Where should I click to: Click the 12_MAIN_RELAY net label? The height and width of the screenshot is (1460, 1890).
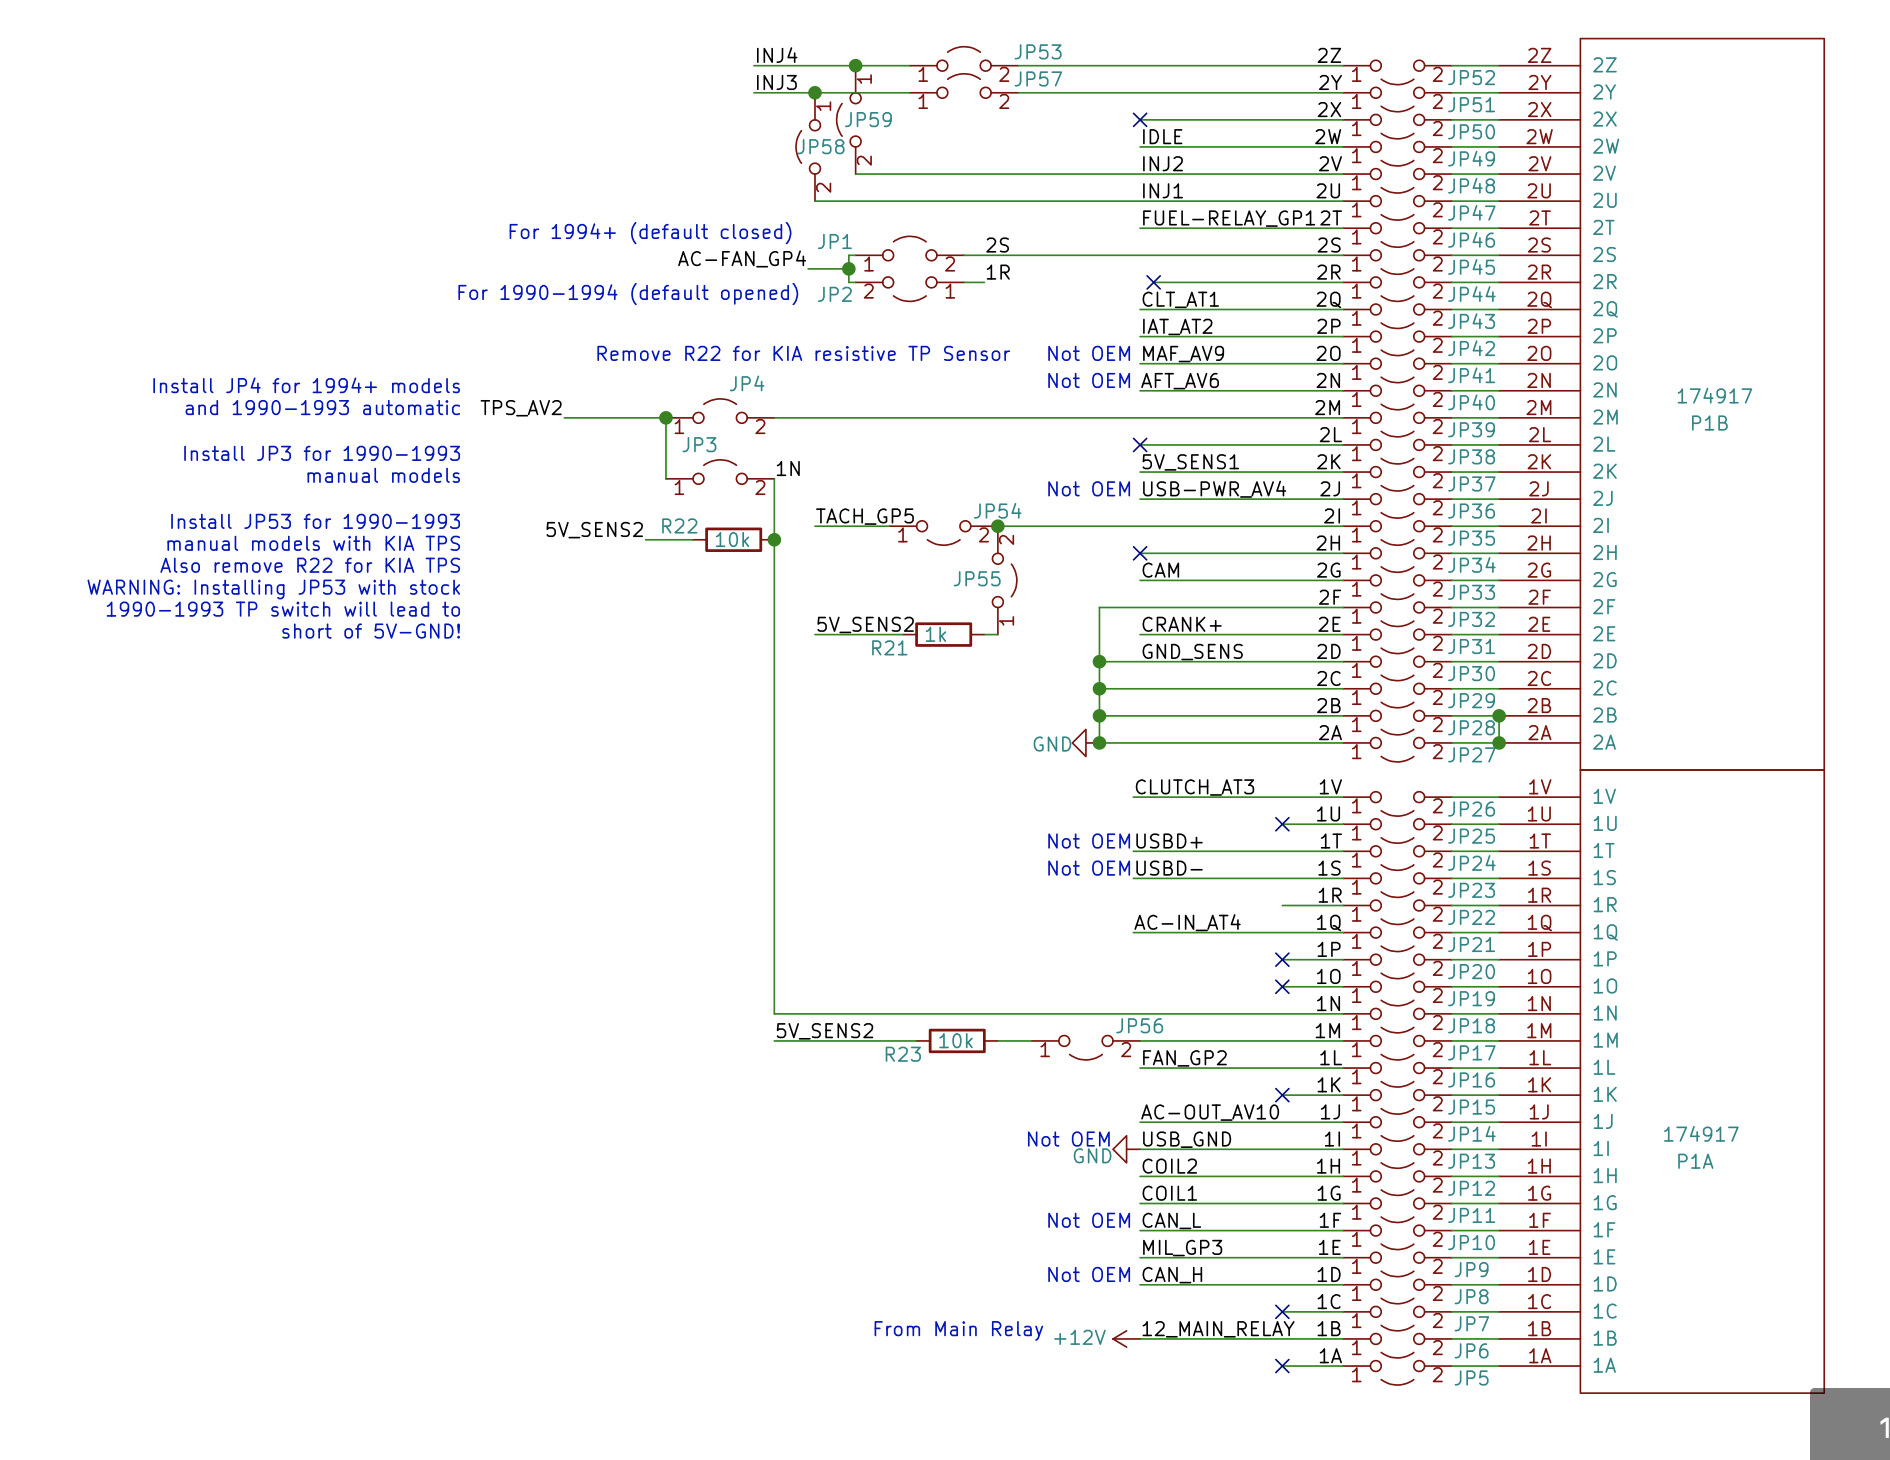pos(1218,1329)
